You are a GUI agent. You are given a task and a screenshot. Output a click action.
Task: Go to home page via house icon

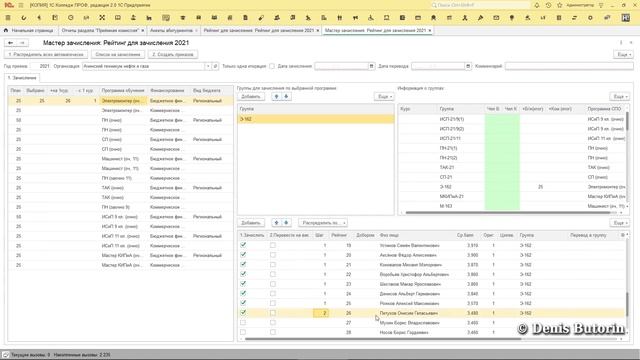(x=6, y=30)
